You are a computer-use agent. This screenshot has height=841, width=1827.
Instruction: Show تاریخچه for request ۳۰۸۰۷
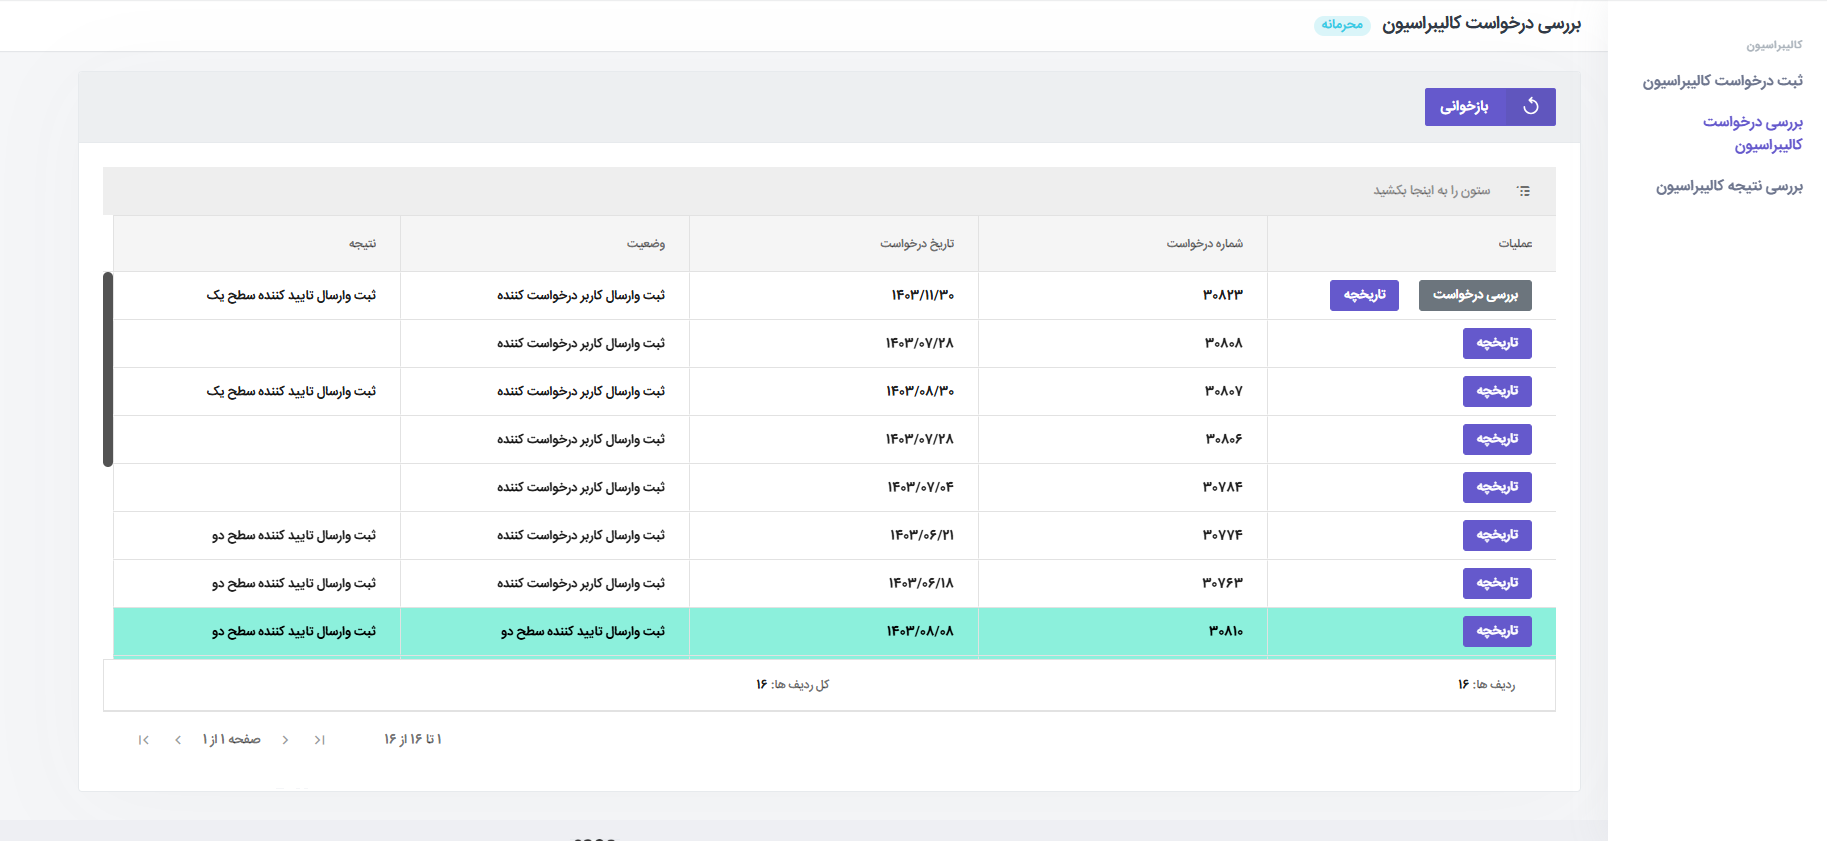pyautogui.click(x=1497, y=391)
